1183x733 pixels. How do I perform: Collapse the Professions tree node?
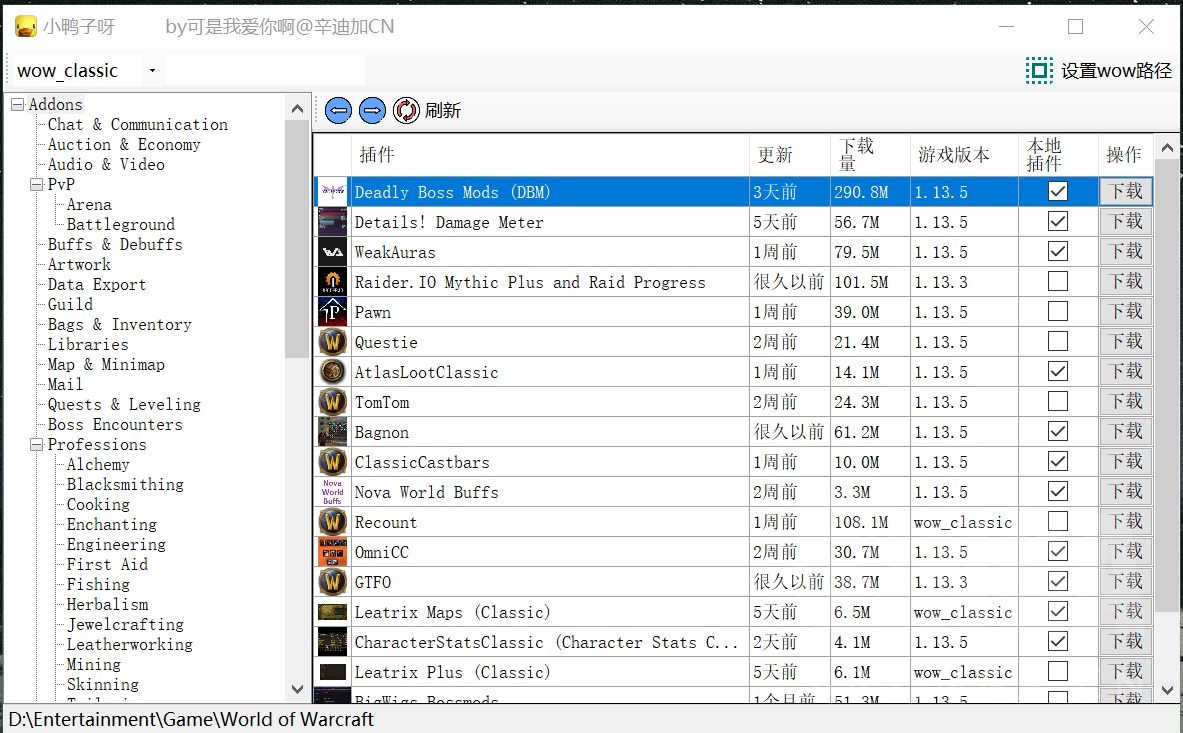tap(34, 444)
